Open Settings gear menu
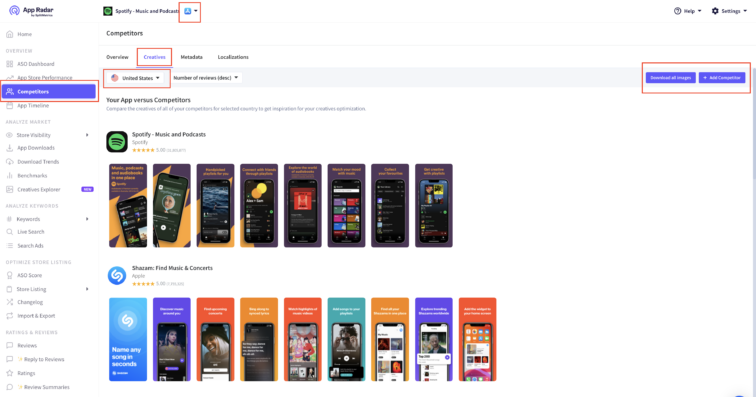The image size is (756, 397). [x=729, y=11]
